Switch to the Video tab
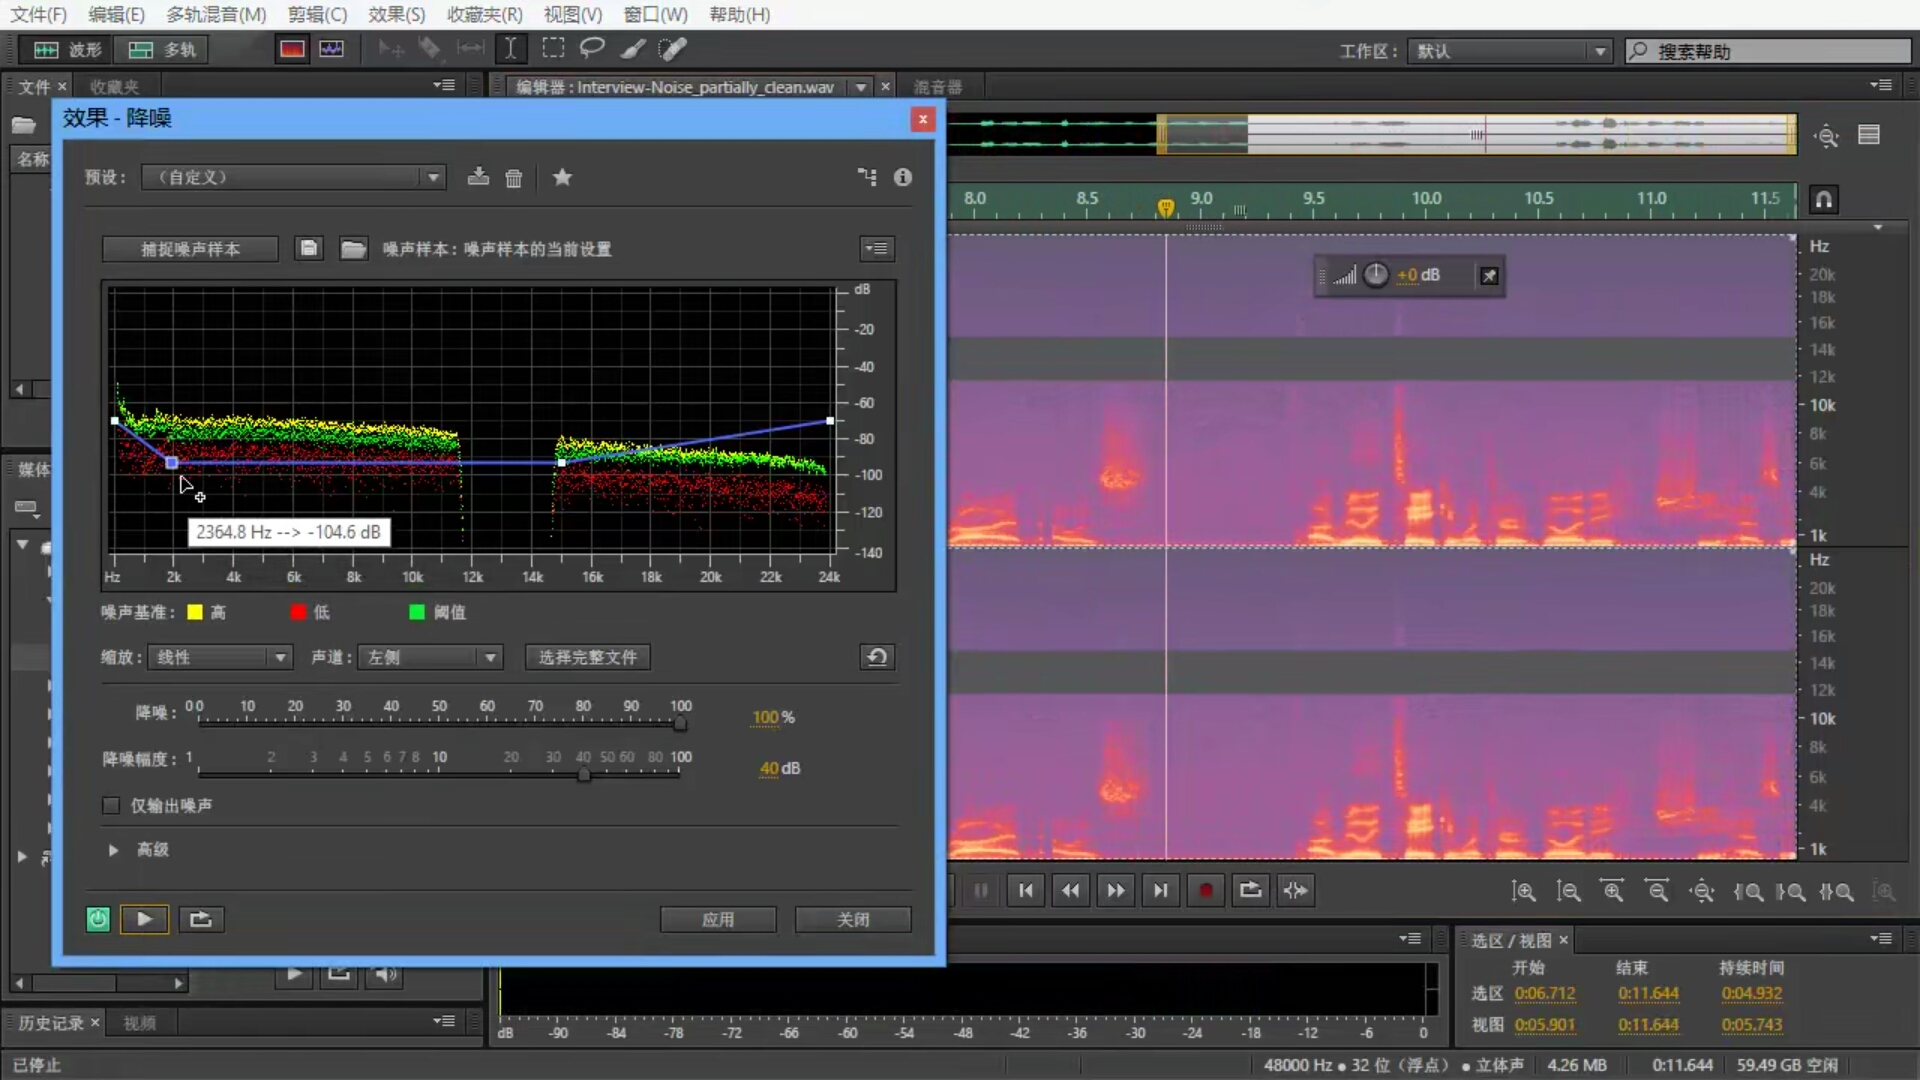 point(139,1023)
